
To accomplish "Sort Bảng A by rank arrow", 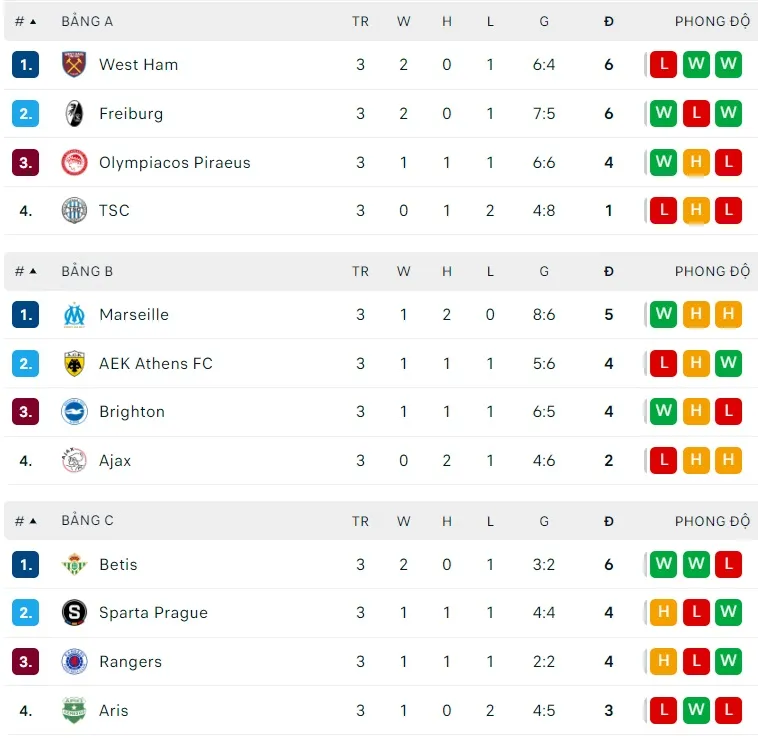I will tap(33, 21).
